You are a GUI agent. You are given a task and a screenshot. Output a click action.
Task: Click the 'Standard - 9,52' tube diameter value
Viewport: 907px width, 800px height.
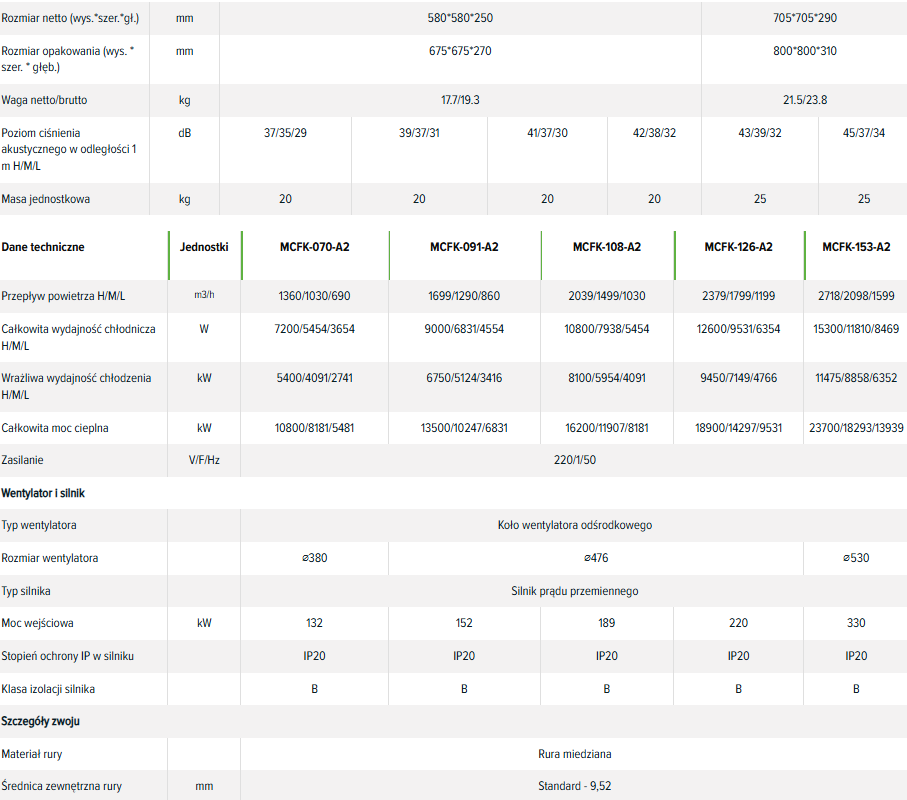point(574,786)
